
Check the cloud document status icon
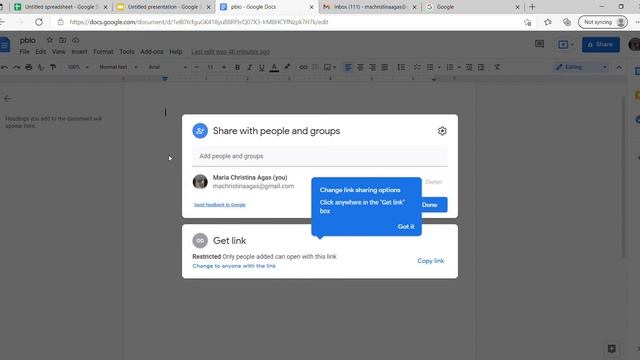pos(76,40)
